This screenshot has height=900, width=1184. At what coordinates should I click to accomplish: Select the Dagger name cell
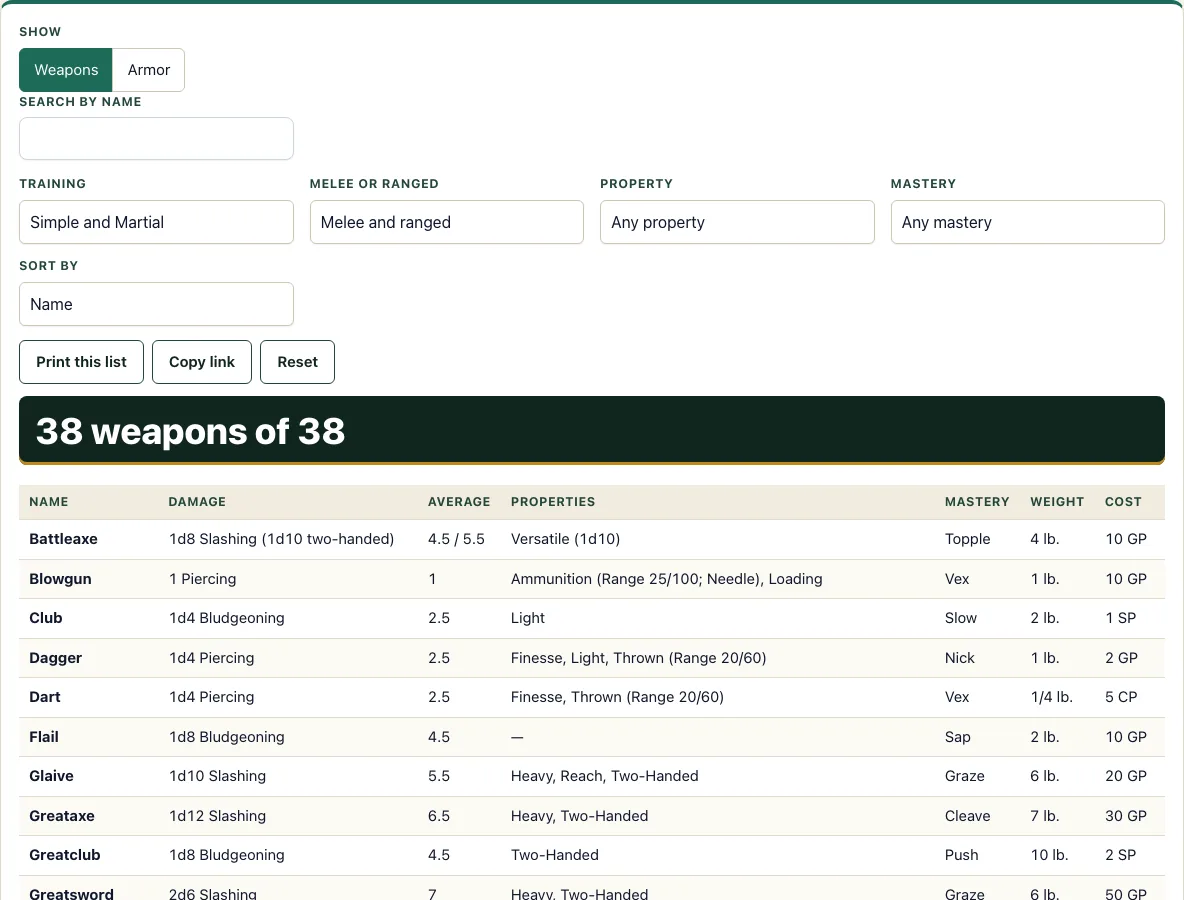[x=56, y=658]
